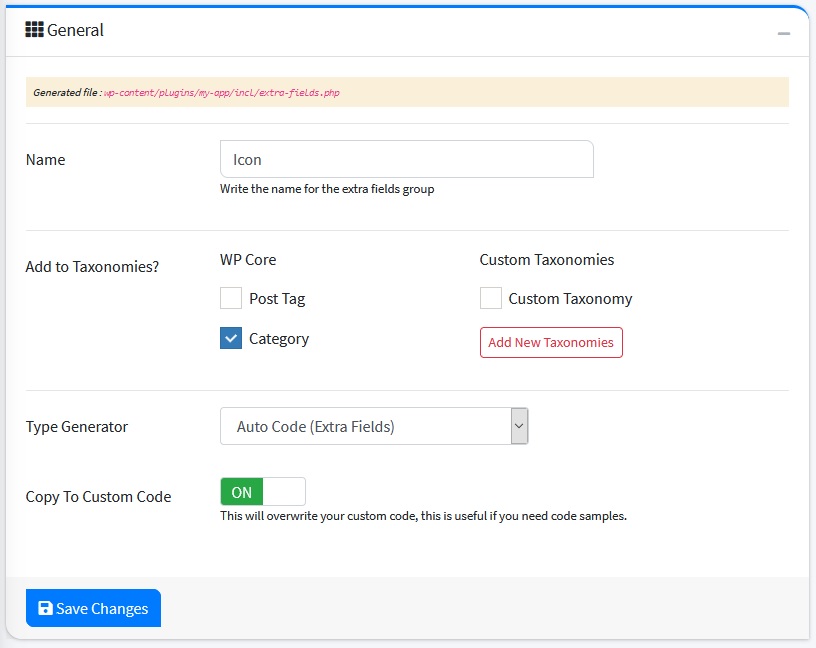Click the Save Changes button text

tap(102, 608)
